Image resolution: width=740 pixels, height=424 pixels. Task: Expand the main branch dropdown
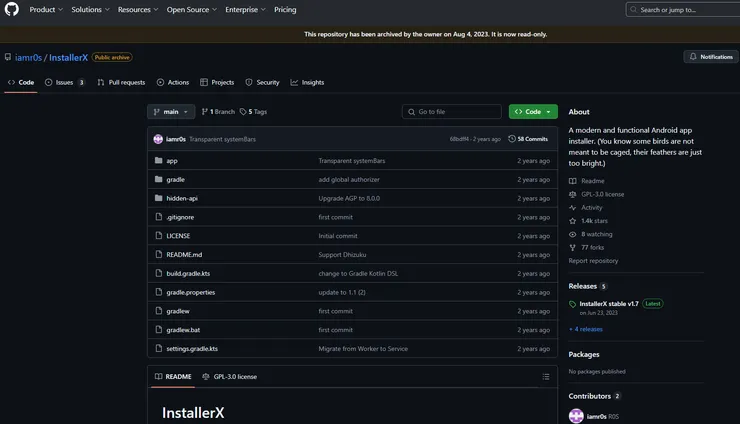170,112
